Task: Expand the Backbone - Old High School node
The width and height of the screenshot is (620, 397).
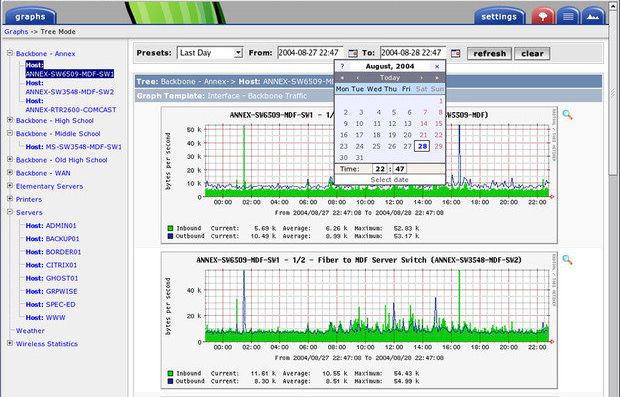Action: pos(10,159)
